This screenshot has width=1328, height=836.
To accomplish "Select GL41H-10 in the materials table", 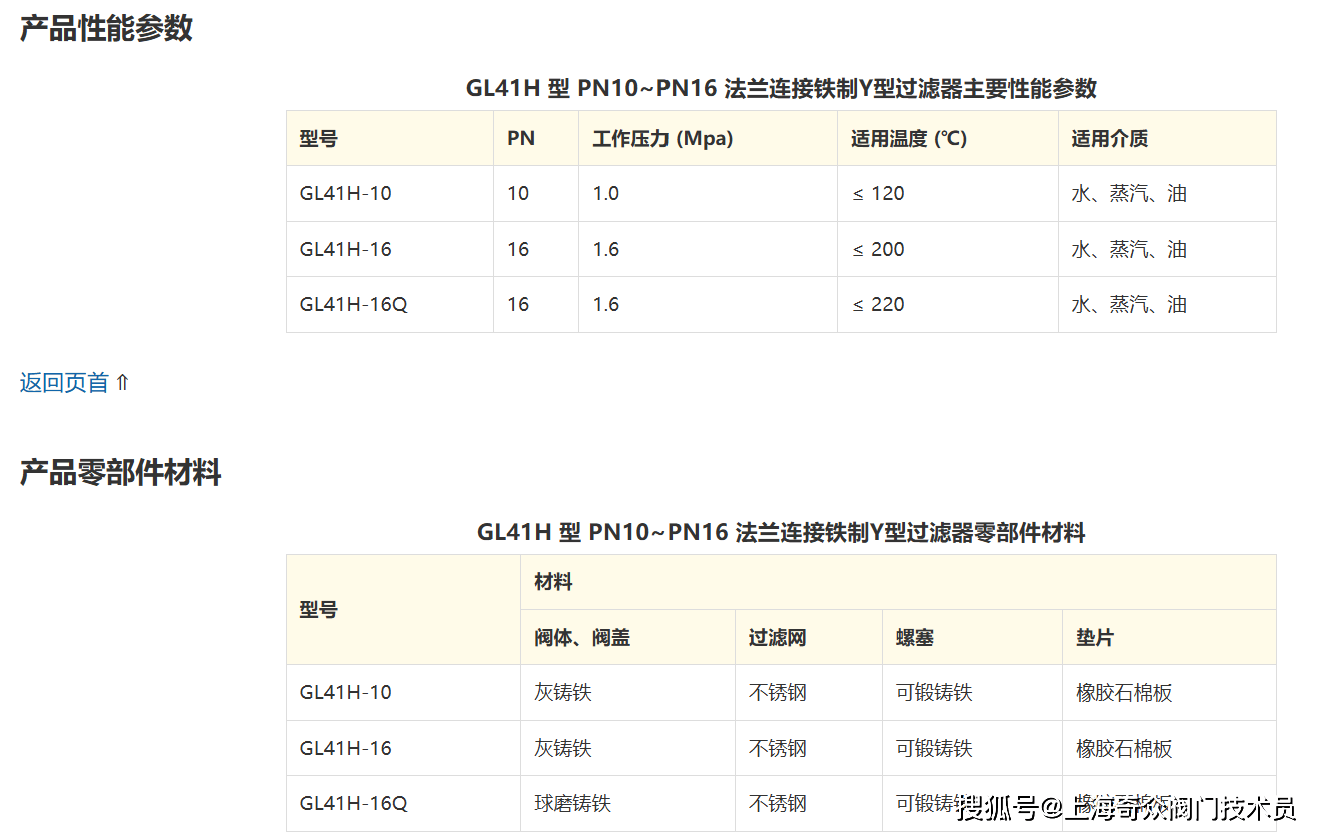I will 346,692.
